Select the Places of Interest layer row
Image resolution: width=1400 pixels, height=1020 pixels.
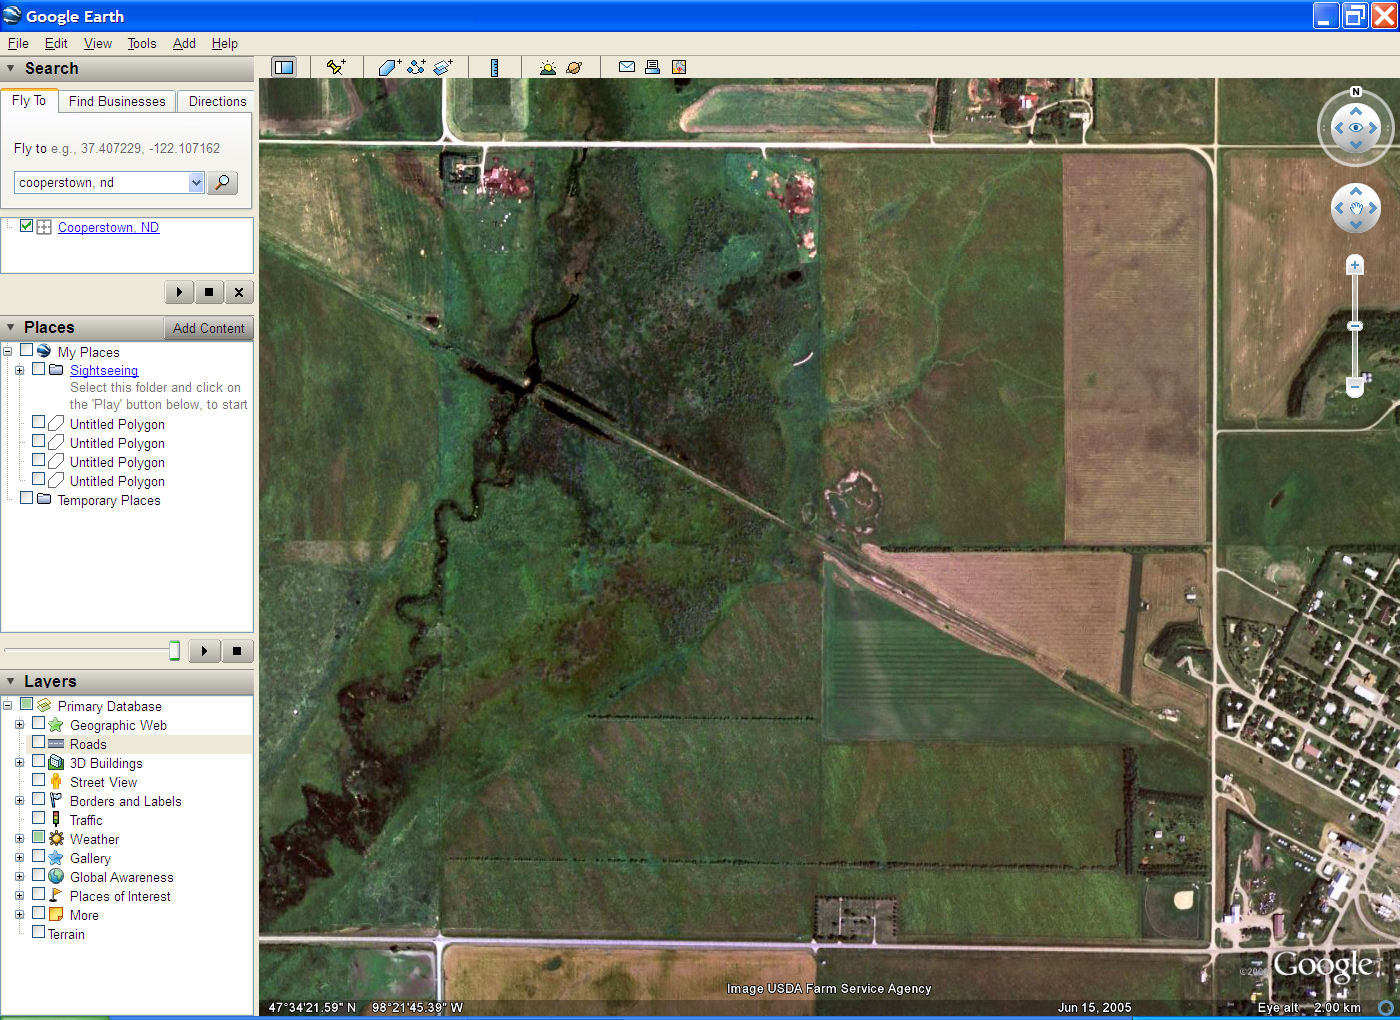tap(120, 896)
